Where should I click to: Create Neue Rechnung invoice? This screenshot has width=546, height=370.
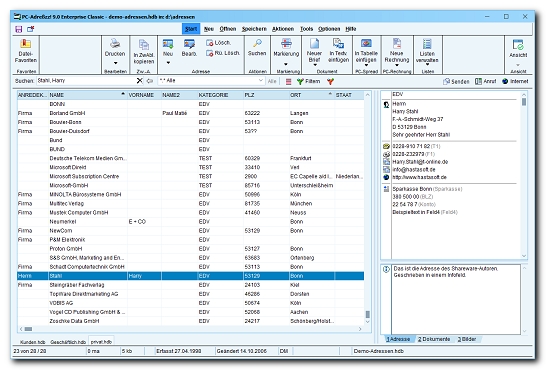397,44
